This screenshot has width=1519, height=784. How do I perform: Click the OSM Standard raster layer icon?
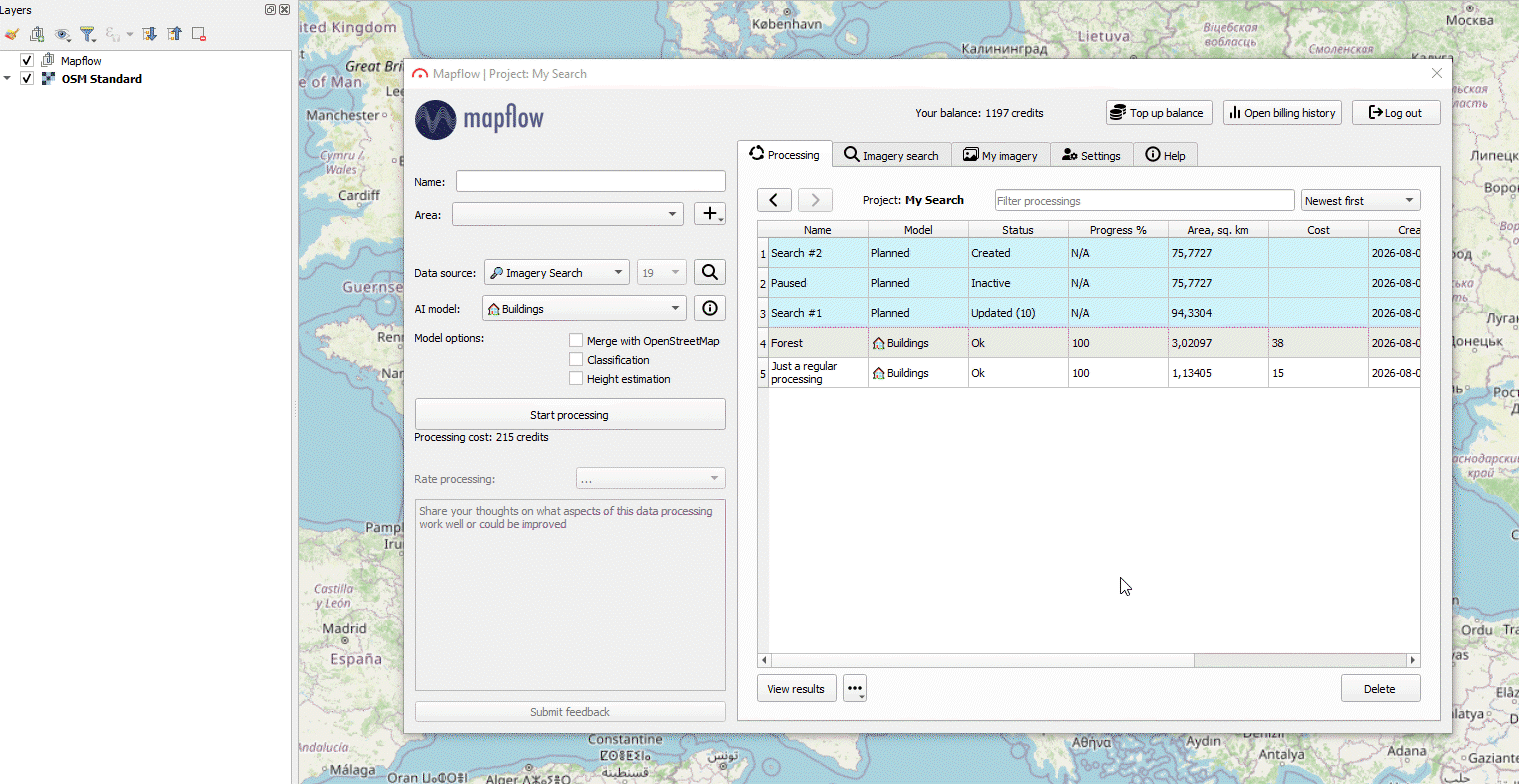click(x=48, y=79)
